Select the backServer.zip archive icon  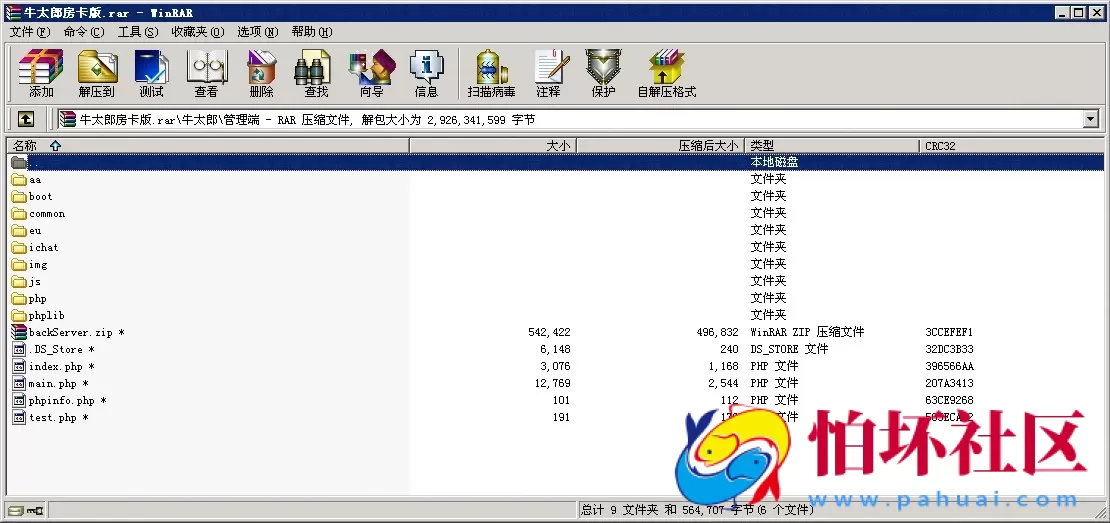click(19, 333)
